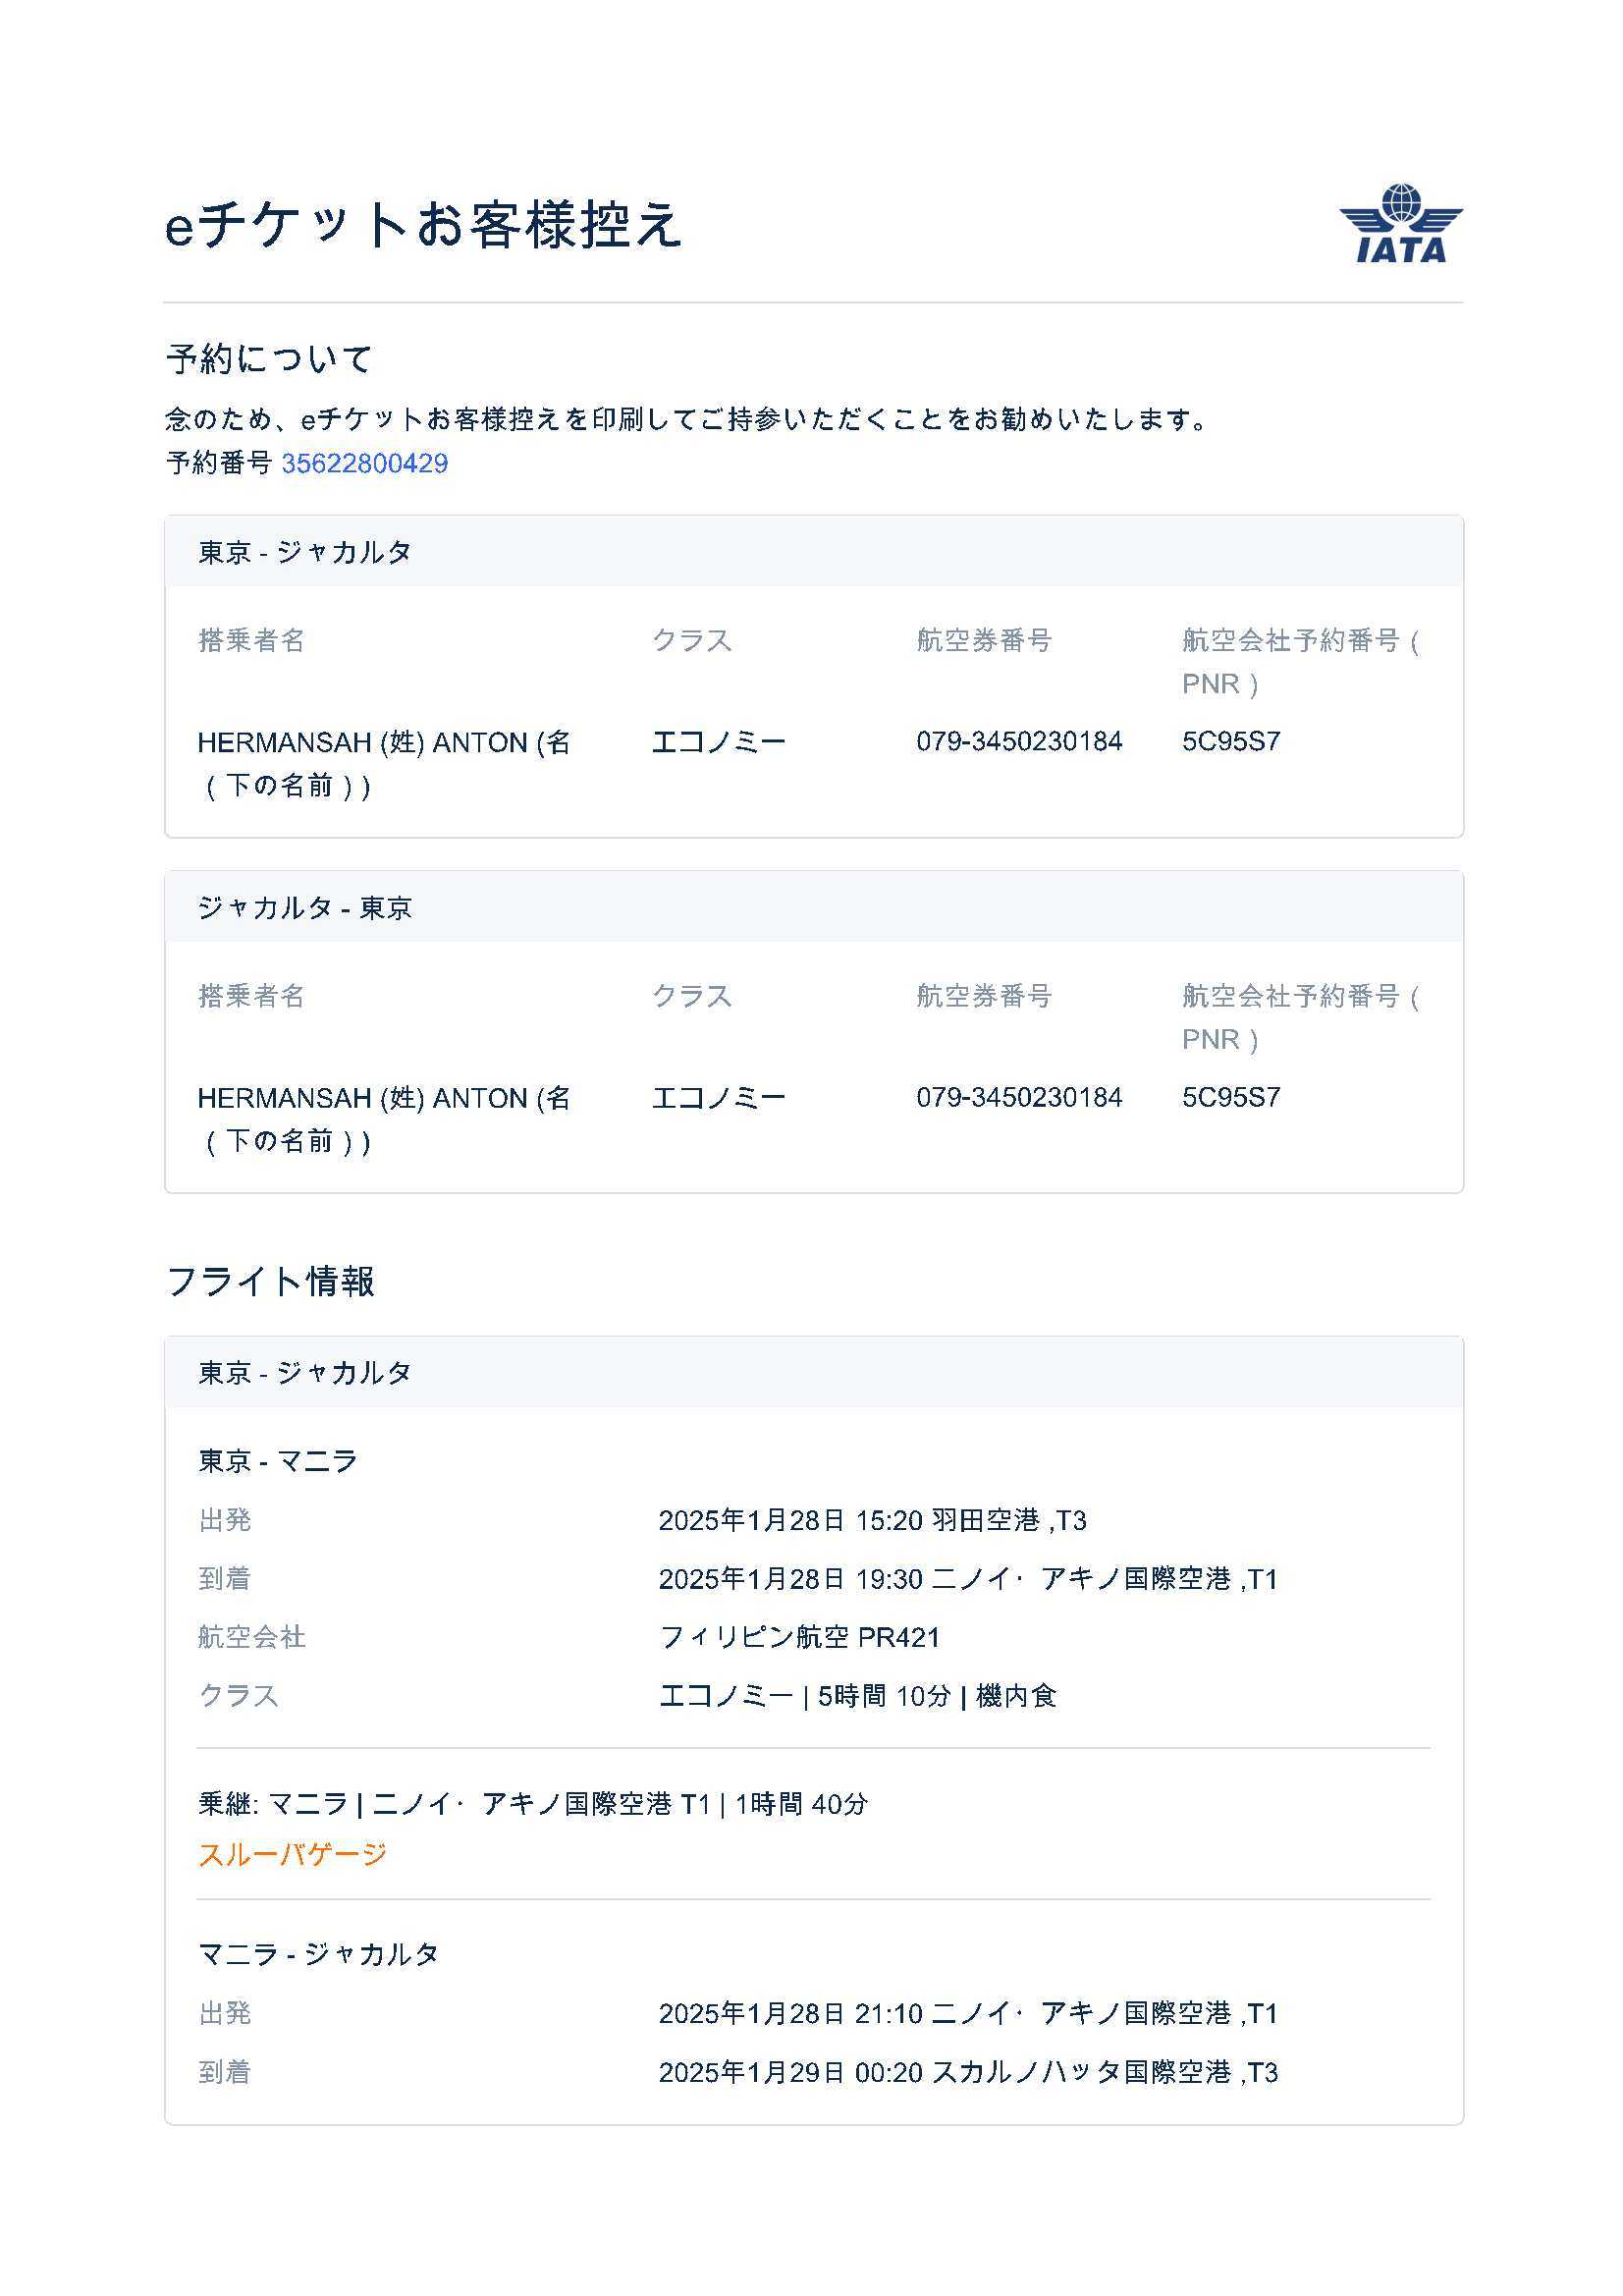Screen dimensions: 1623x2296
Task: Click the フライト情報 section heading
Action: coord(270,1281)
